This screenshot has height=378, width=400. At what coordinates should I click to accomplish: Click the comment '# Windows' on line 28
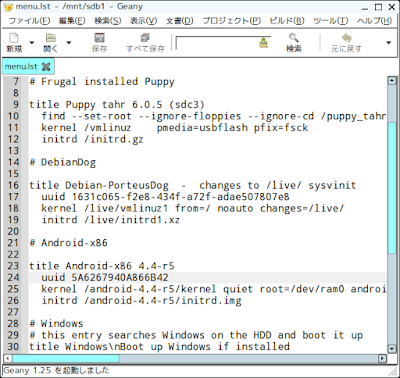tap(56, 324)
